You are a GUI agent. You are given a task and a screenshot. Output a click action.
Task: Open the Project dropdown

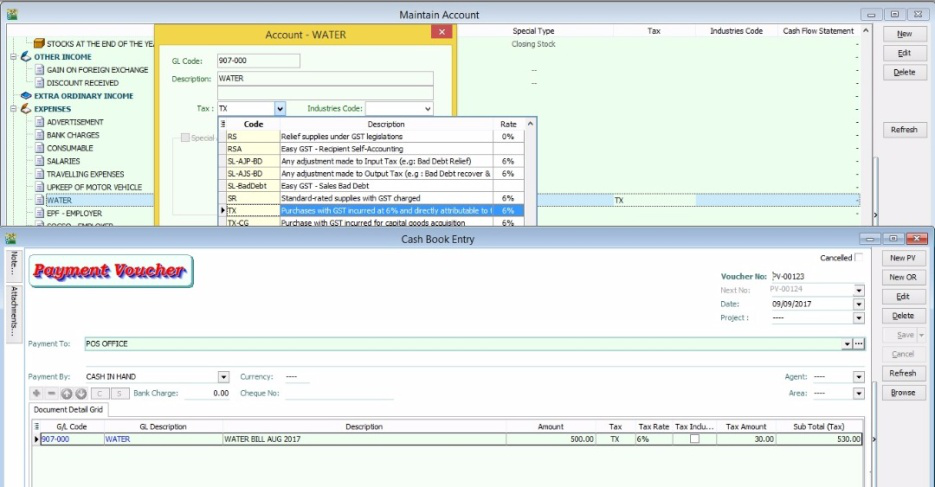pos(859,318)
